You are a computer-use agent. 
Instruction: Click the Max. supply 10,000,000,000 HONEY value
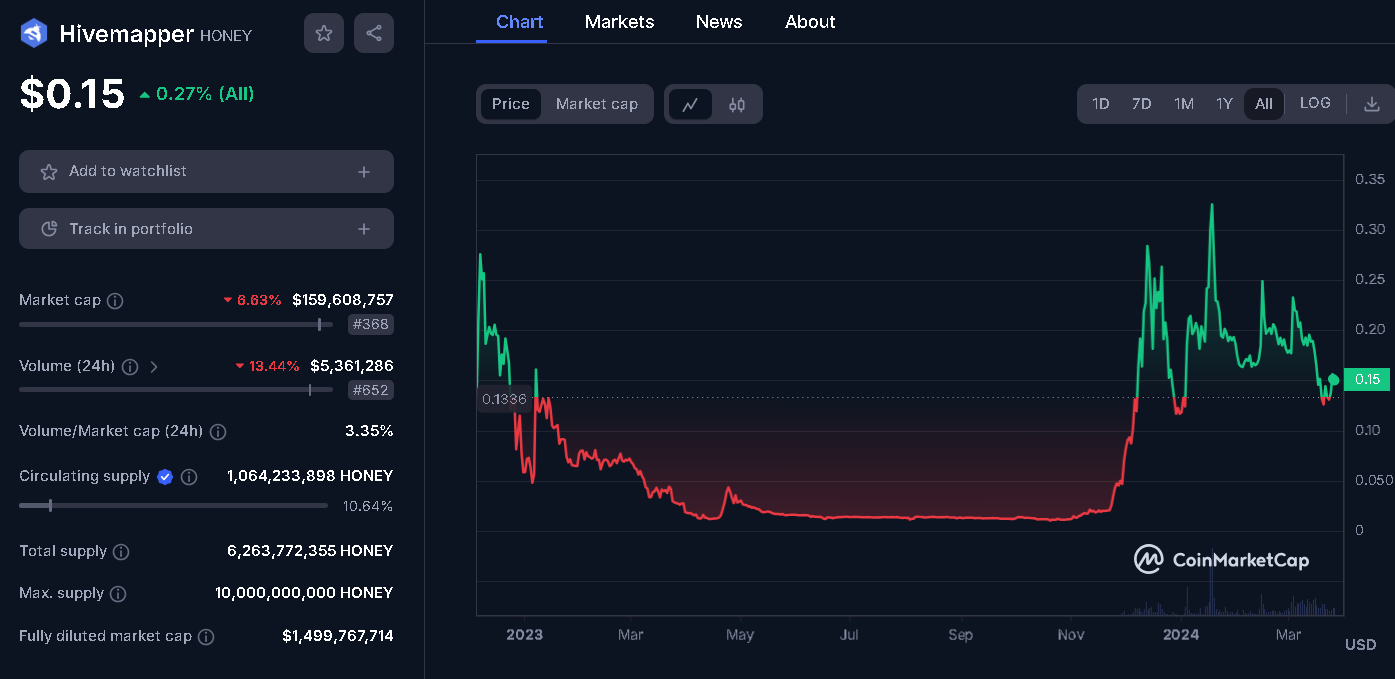(304, 593)
